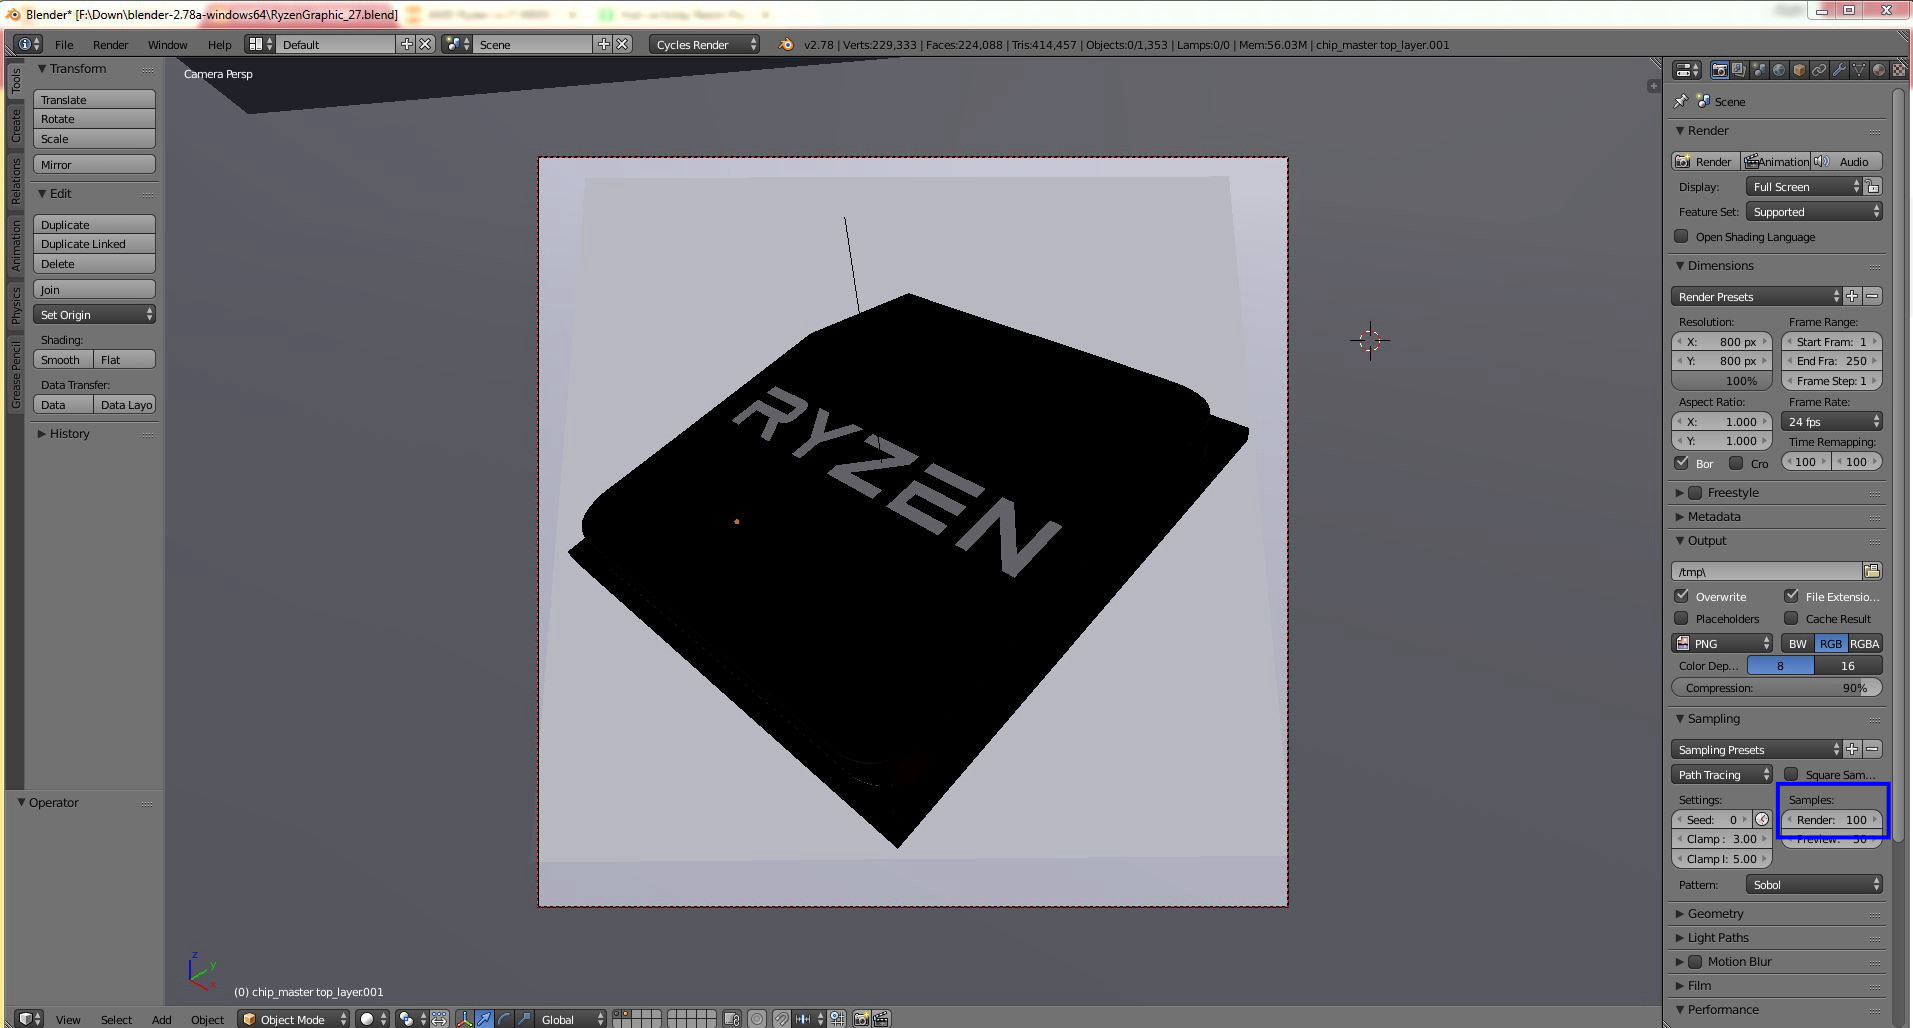Open the Modifiers wrench tab
The image size is (1913, 1028).
pyautogui.click(x=1839, y=70)
